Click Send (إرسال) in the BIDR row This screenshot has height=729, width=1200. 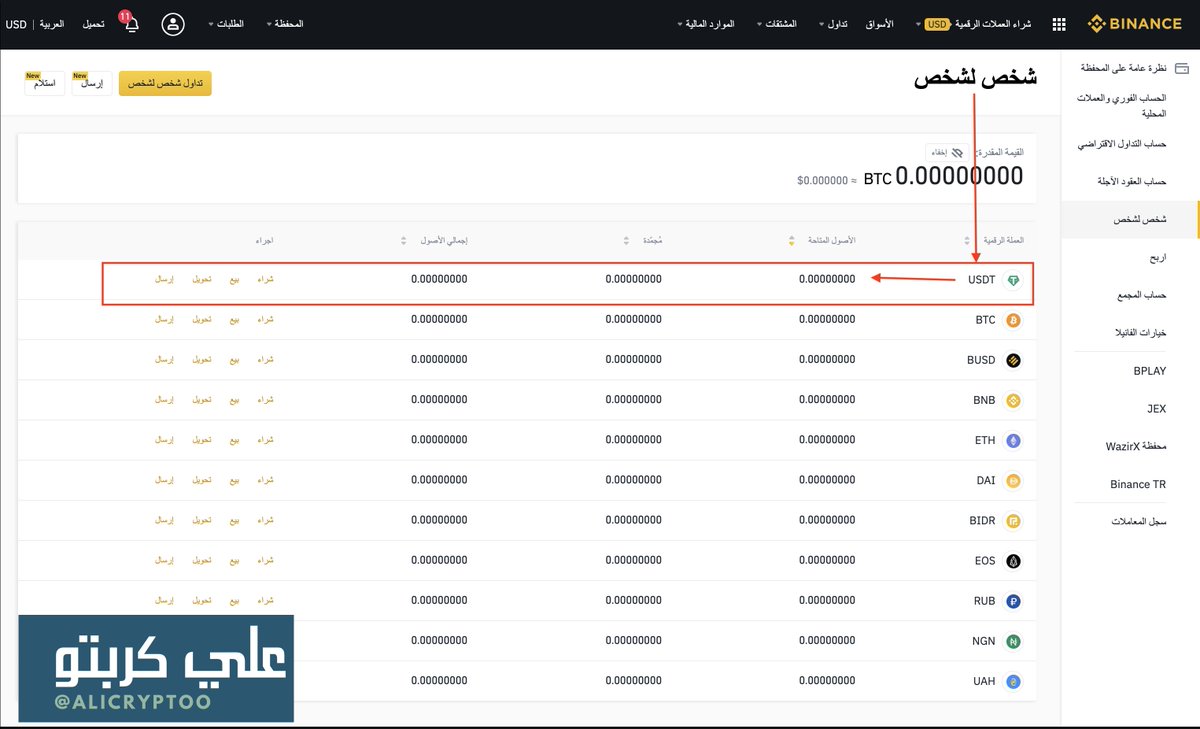coord(163,520)
